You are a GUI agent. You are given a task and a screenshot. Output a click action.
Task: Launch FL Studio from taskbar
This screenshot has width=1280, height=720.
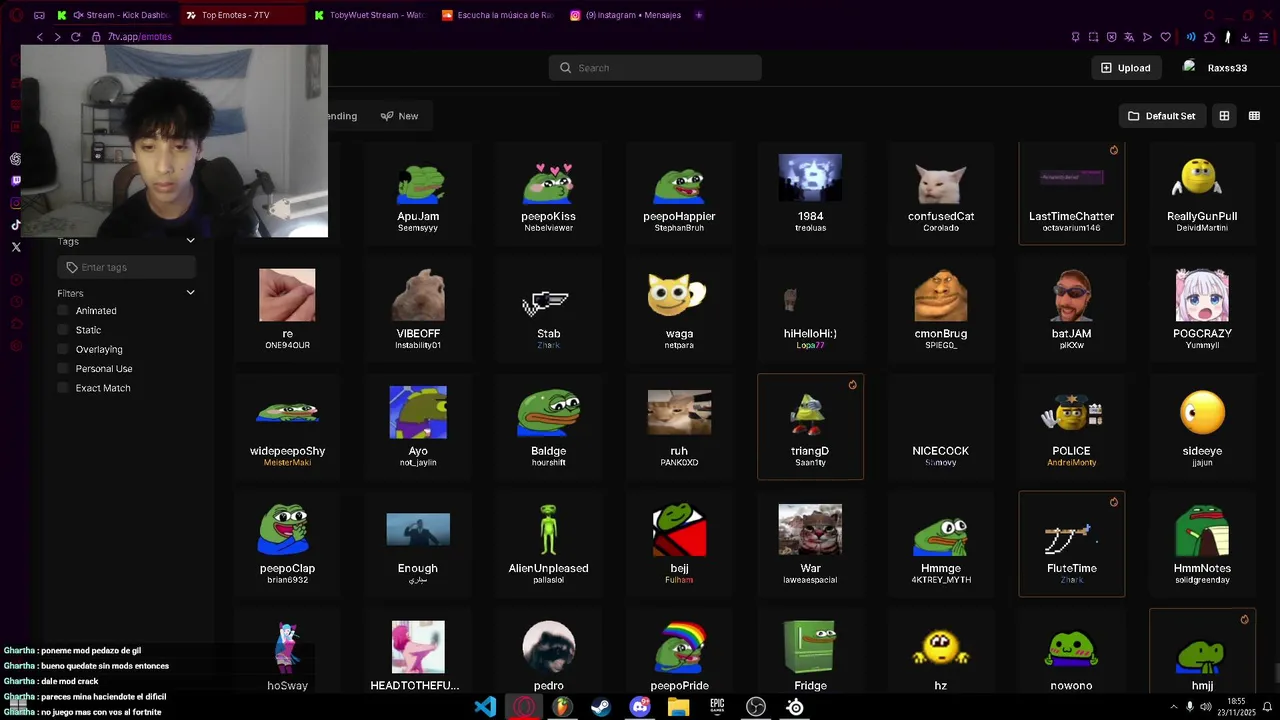coord(562,707)
